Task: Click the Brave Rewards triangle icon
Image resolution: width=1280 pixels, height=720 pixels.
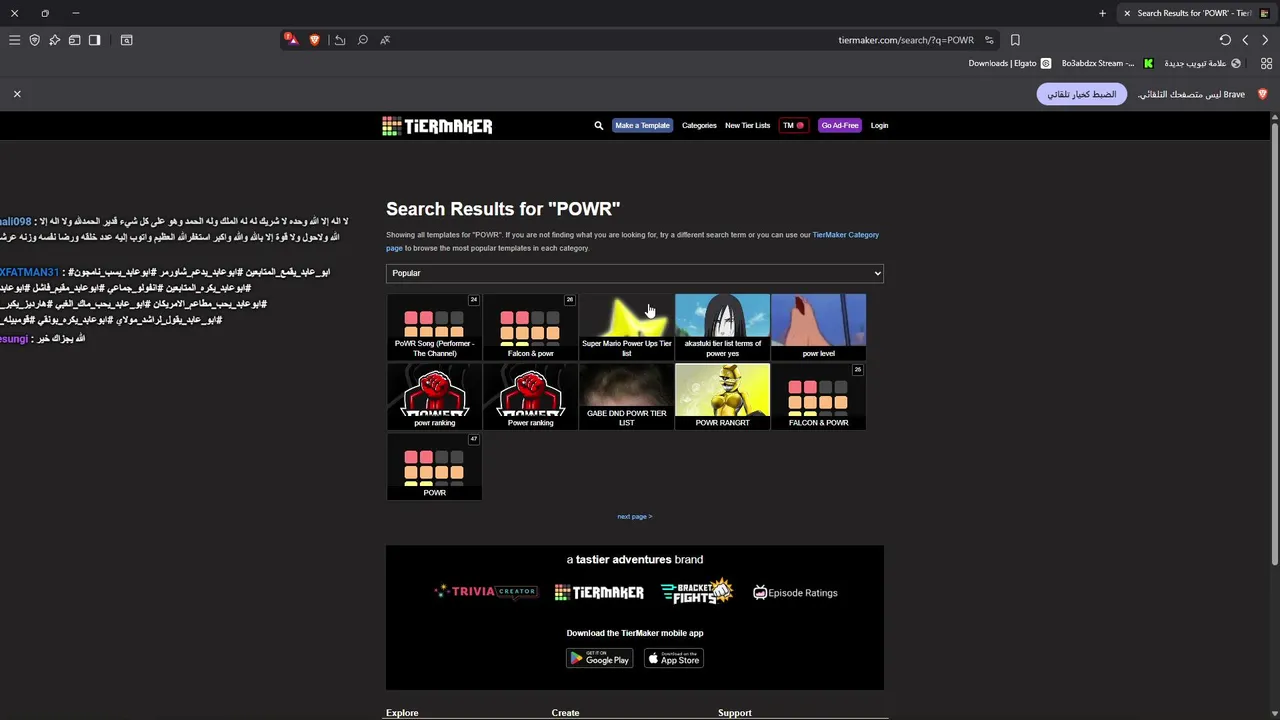Action: [290, 40]
